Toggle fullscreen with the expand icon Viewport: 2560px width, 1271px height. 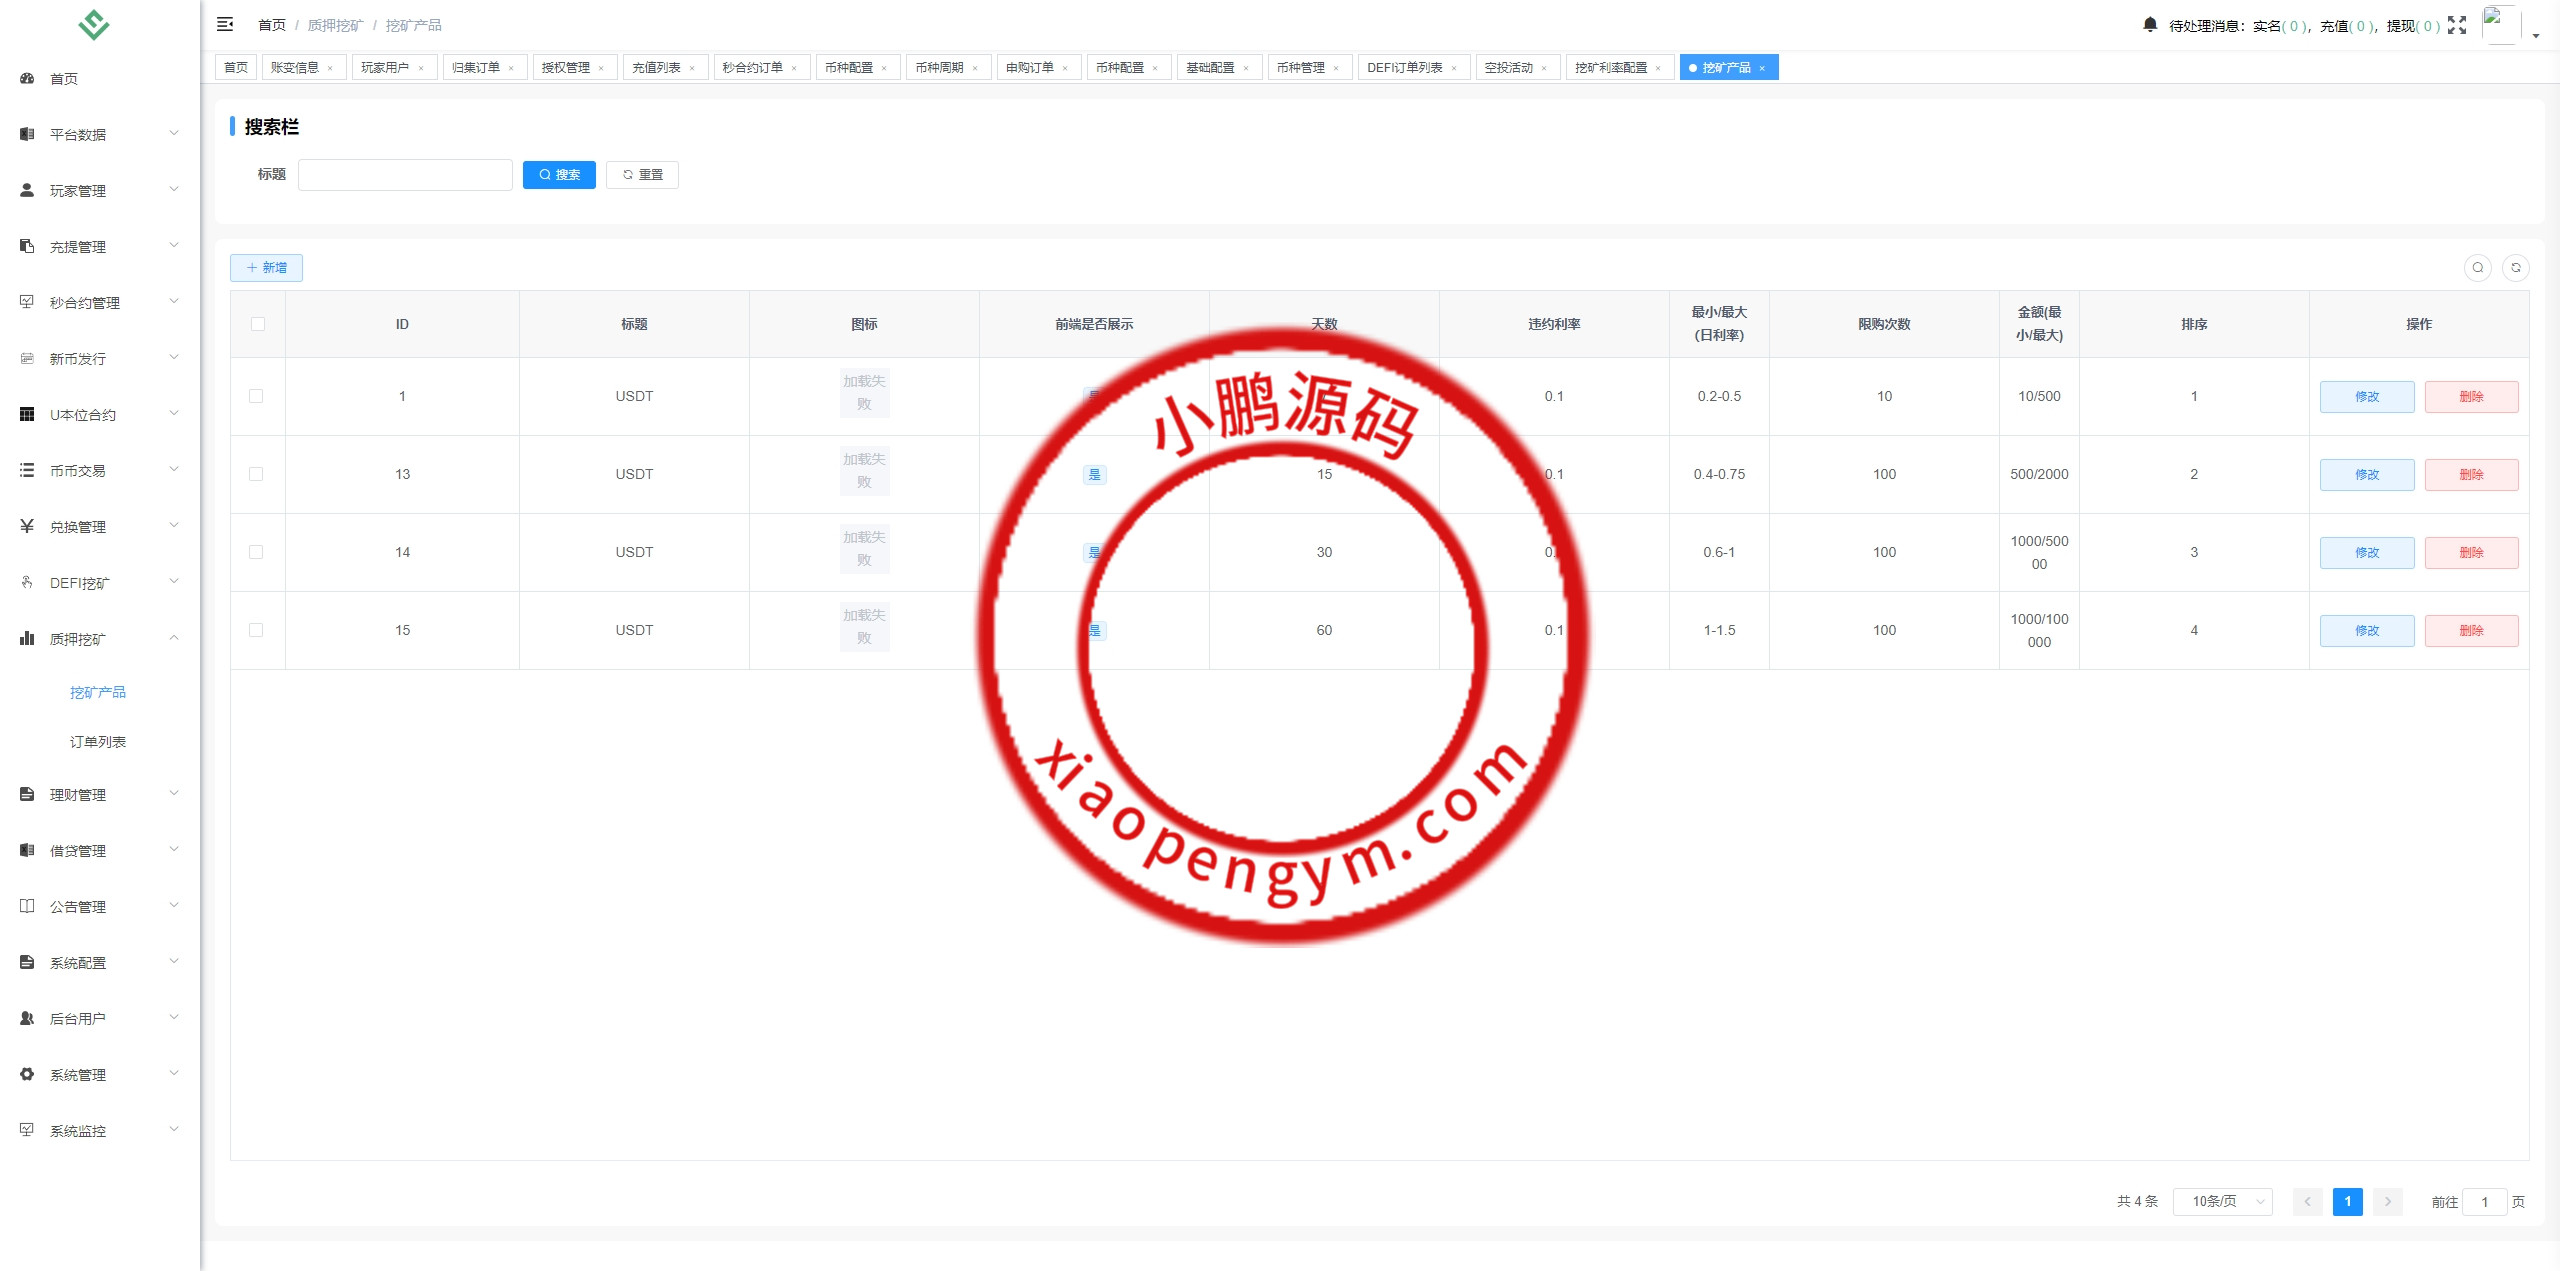click(2457, 25)
